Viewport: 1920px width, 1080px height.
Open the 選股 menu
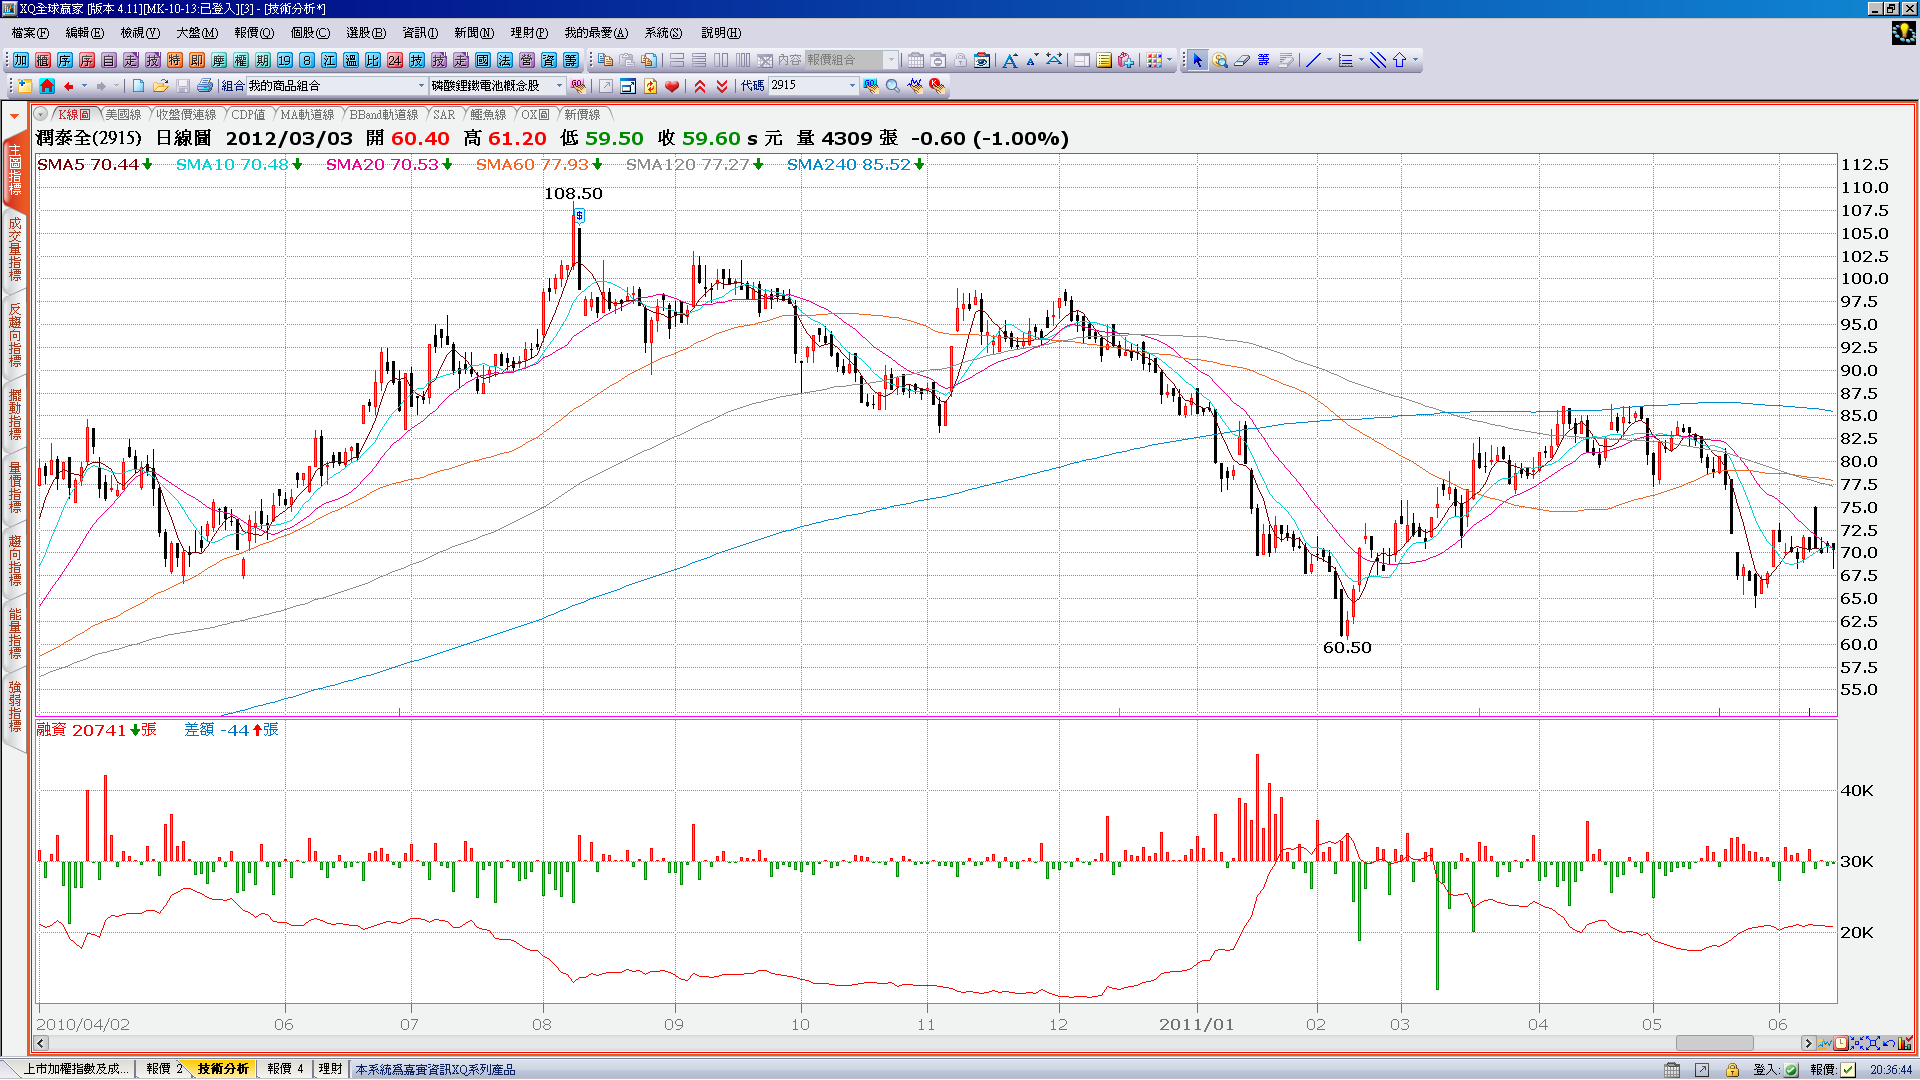(x=365, y=33)
